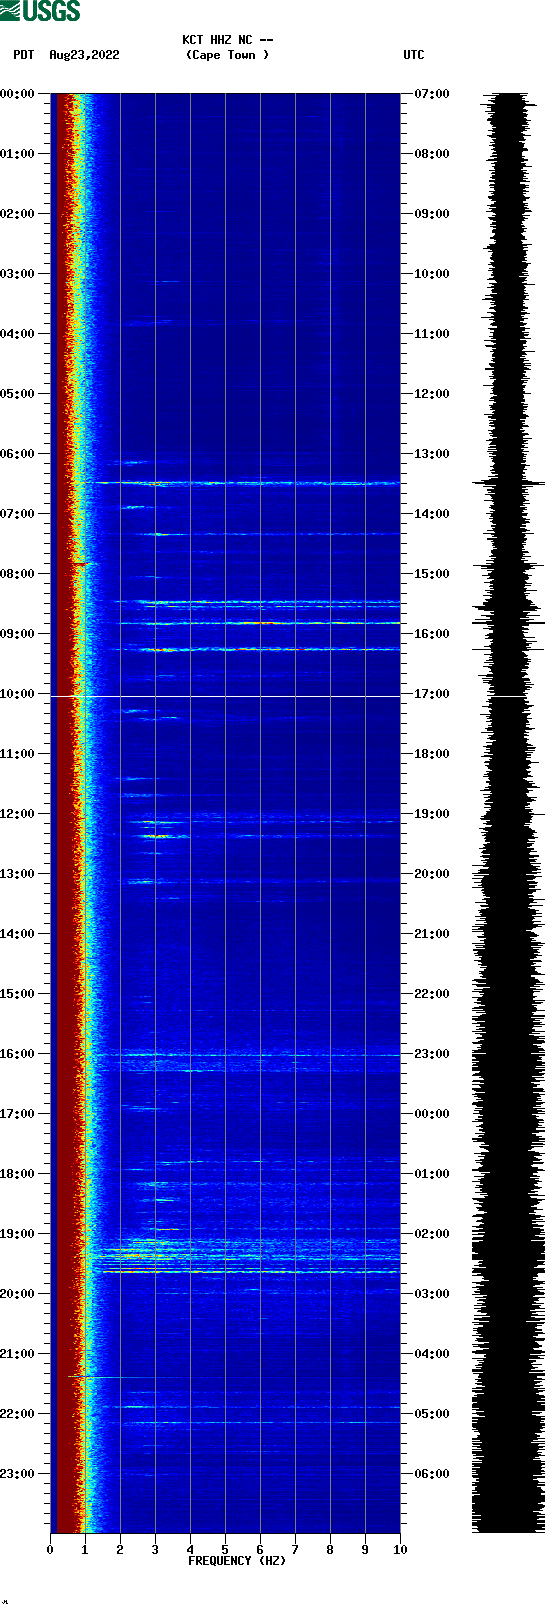Image resolution: width=552 pixels, height=1613 pixels.
Task: Select the Aug23,2022 date label
Action: 84,55
